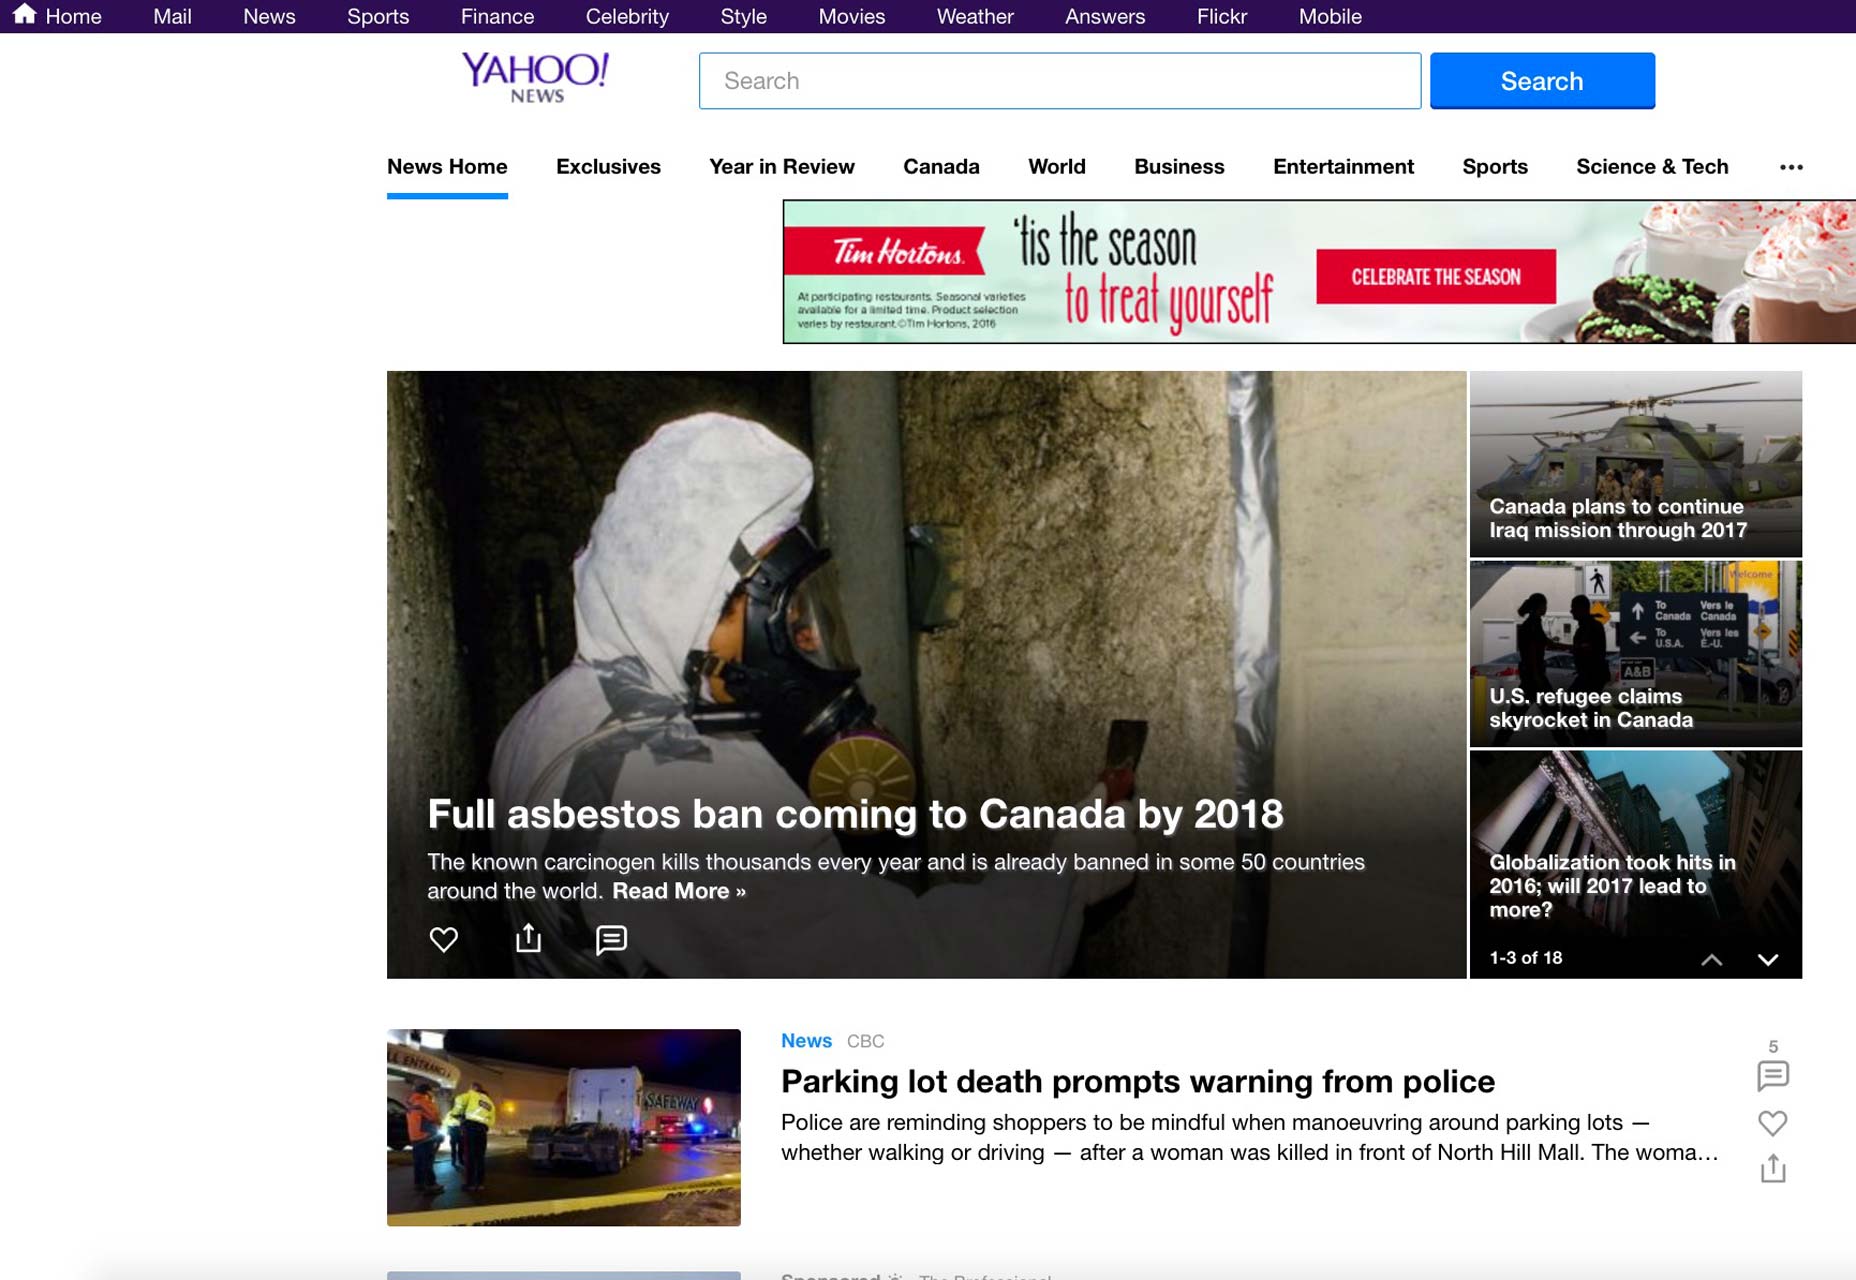Viewport: 1856px width, 1280px height.
Task: Open Mobile in the top bar
Action: [x=1330, y=16]
